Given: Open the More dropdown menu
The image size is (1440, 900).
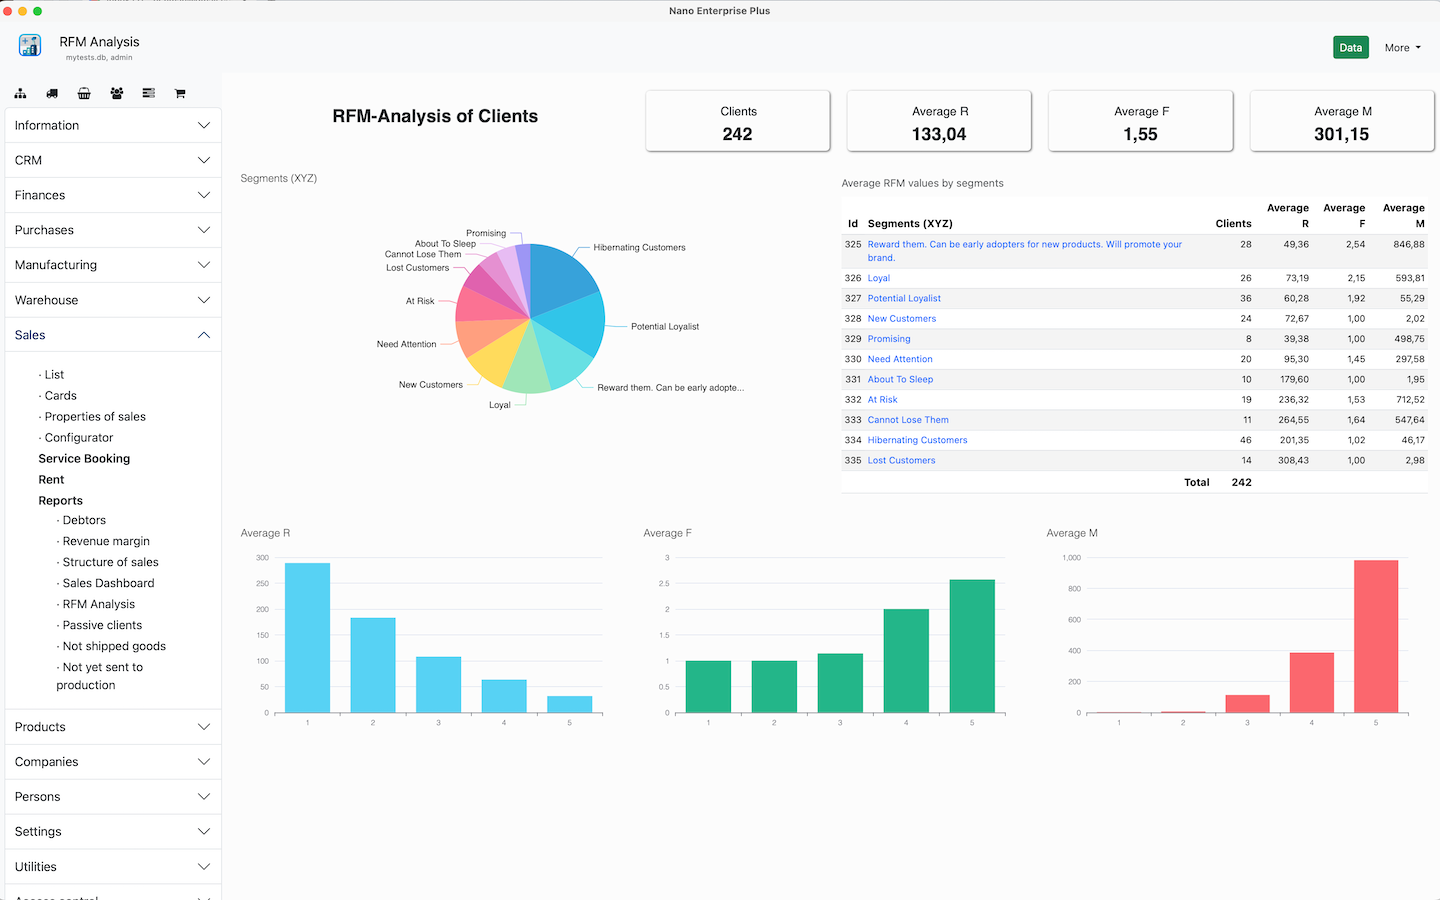Looking at the screenshot, I should (x=1402, y=48).
